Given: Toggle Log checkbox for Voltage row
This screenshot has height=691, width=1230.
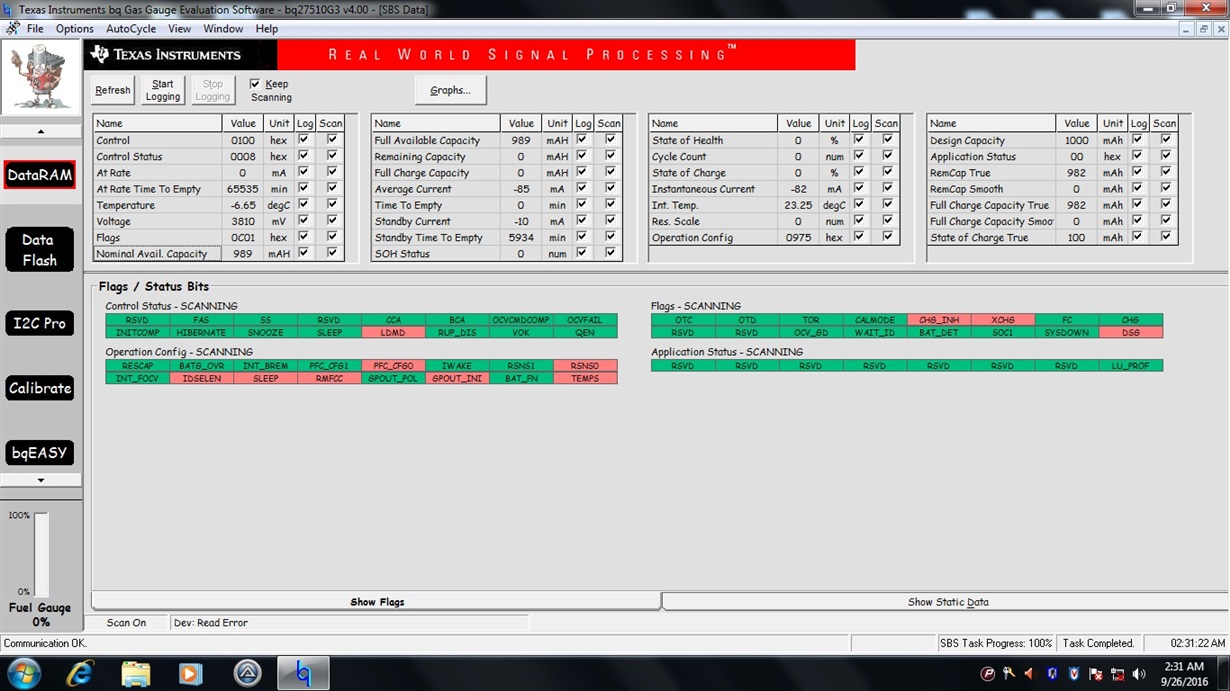Looking at the screenshot, I should pyautogui.click(x=304, y=221).
